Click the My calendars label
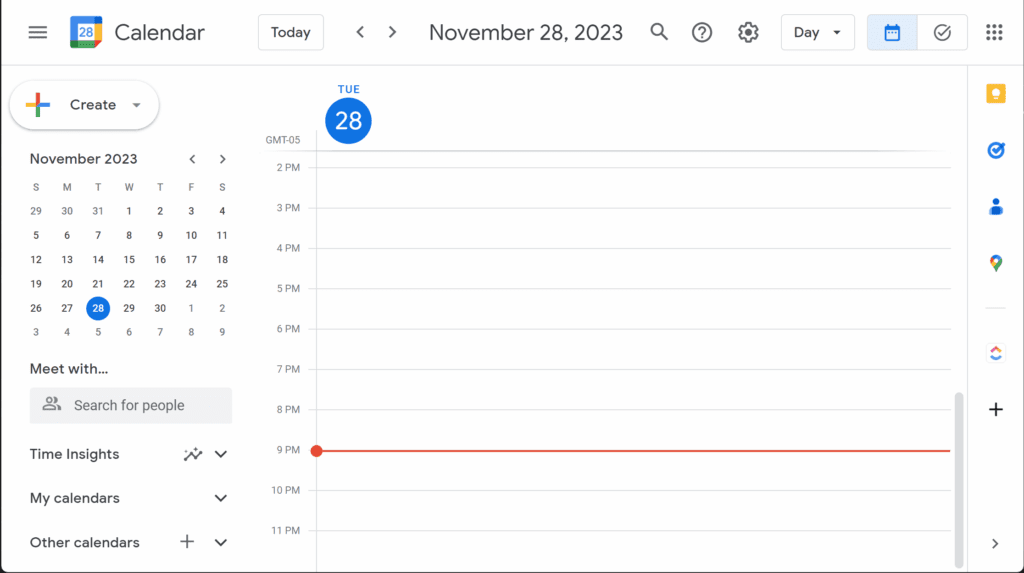Viewport: 1024px width, 573px height. tap(74, 499)
